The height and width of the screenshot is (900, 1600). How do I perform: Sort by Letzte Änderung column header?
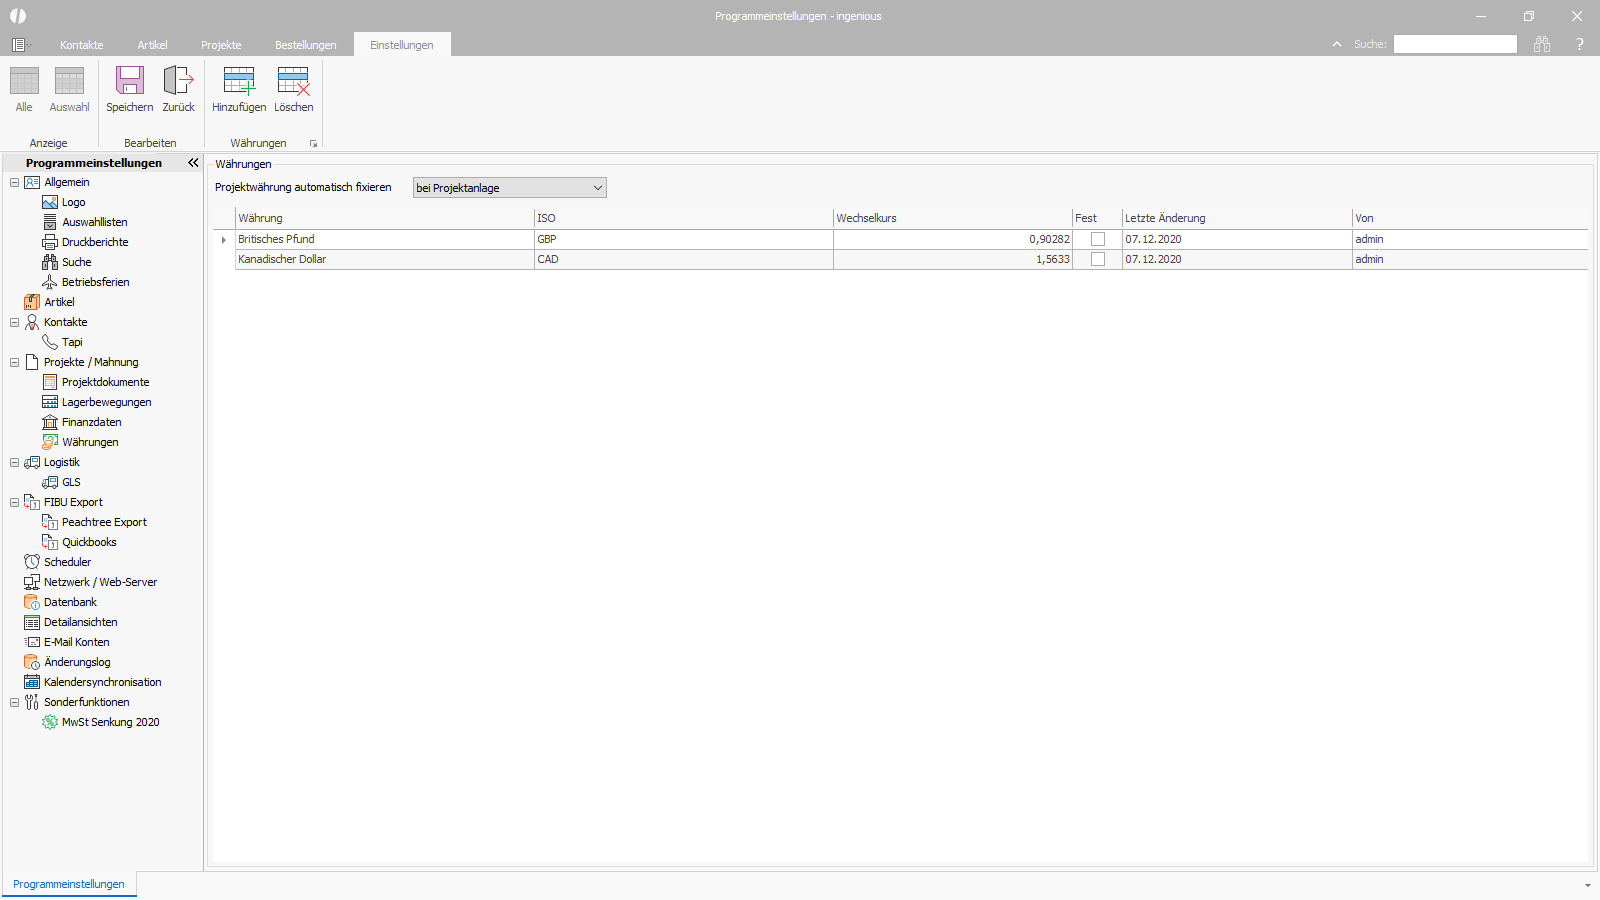coord(1237,218)
